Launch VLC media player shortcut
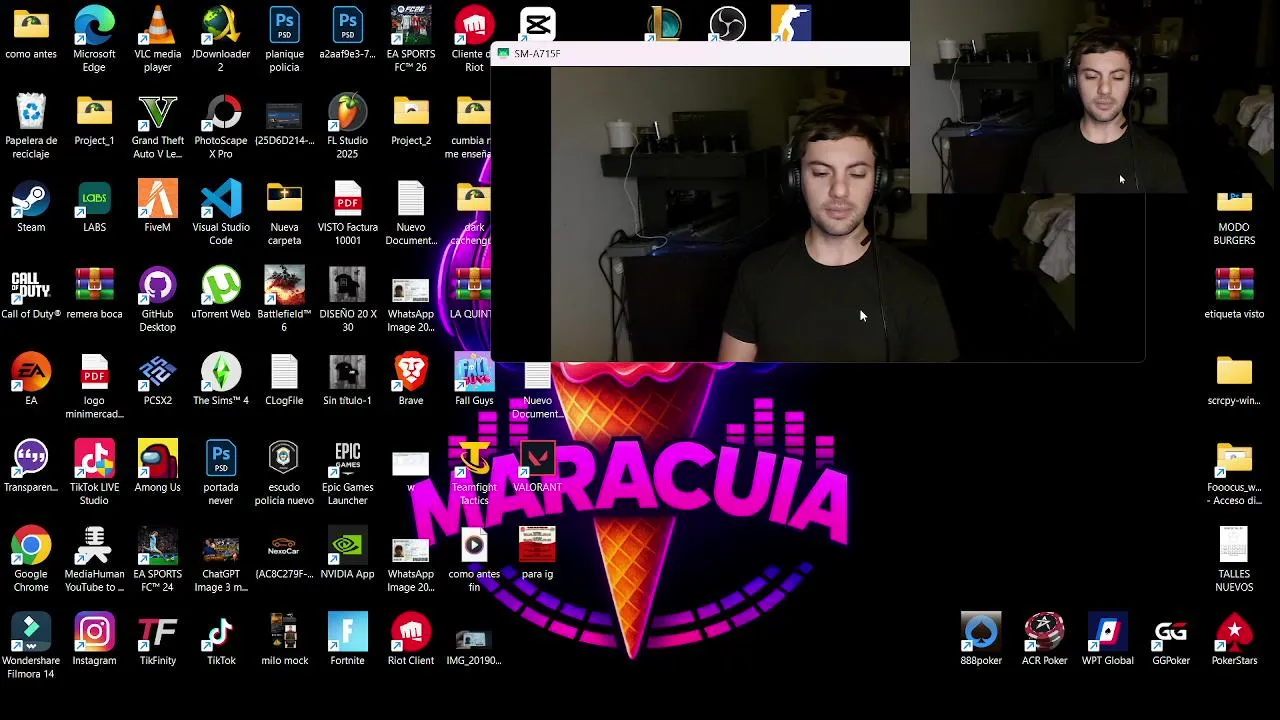The image size is (1280, 720). click(x=158, y=38)
